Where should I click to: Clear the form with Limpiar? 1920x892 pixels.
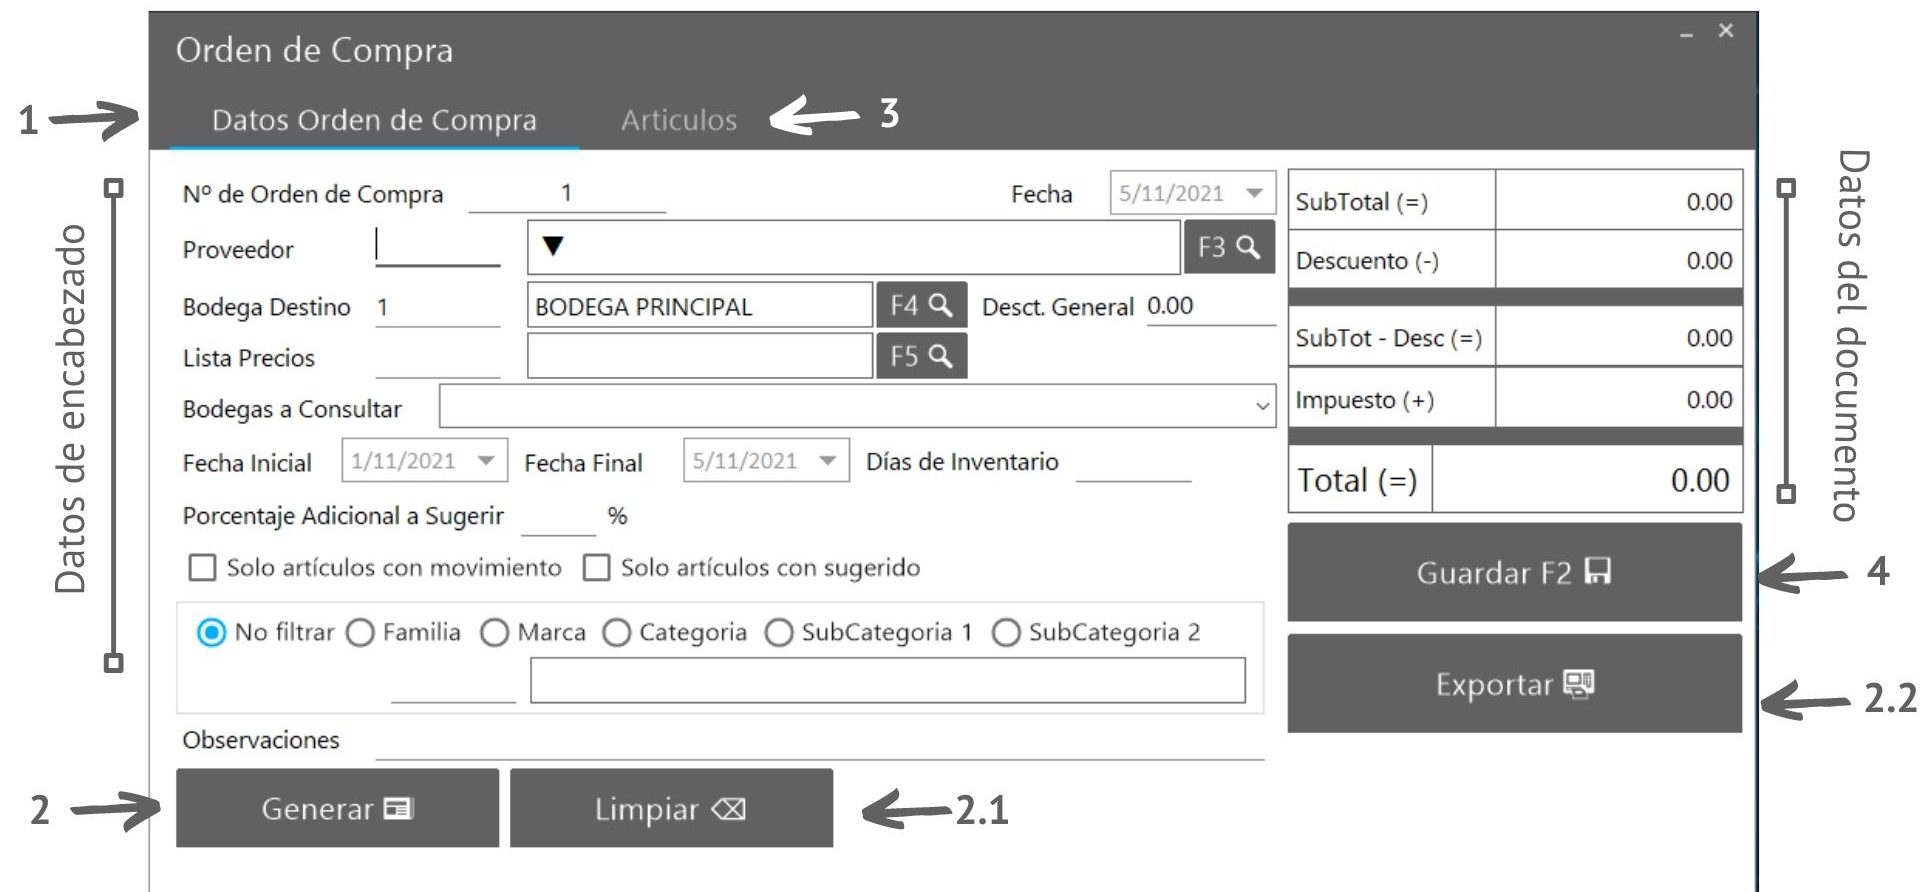pyautogui.click(x=671, y=808)
